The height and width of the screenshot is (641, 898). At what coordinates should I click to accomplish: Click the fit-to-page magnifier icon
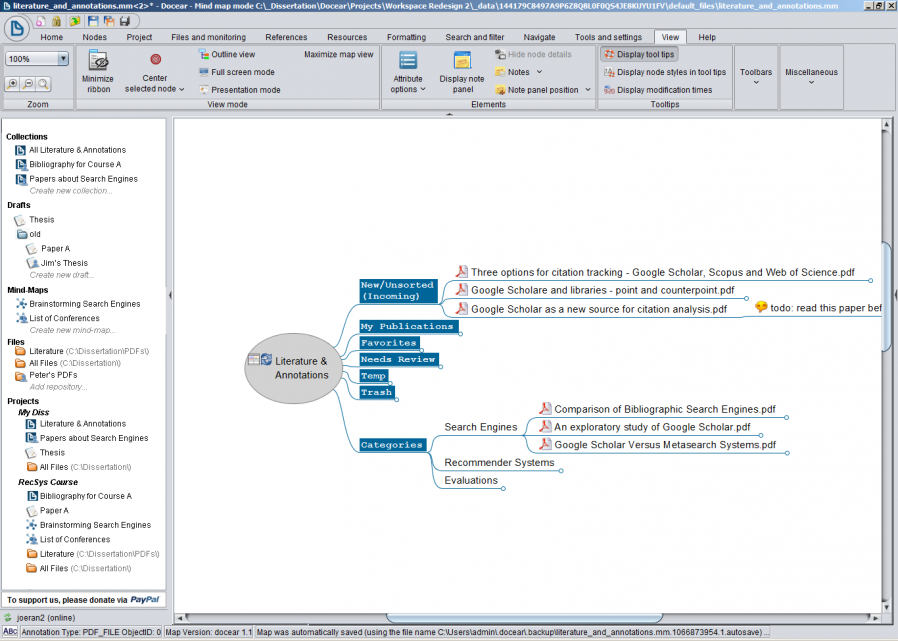(43, 84)
